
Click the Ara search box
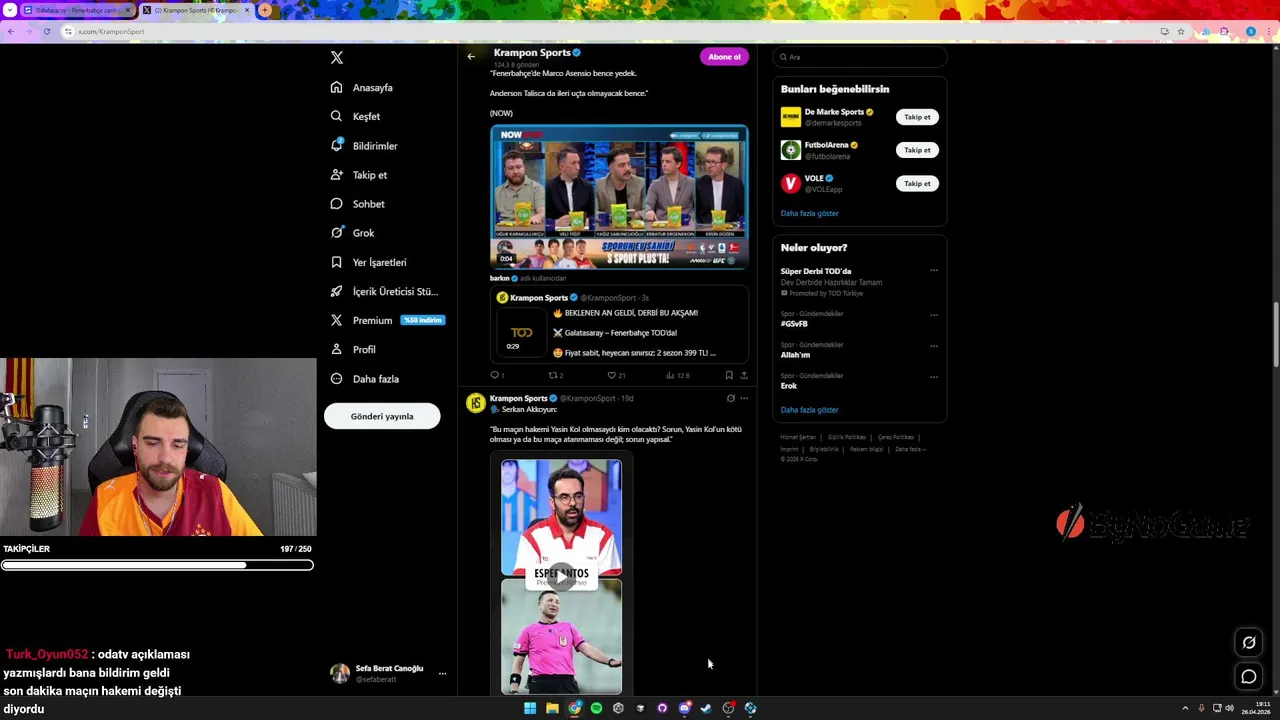(x=859, y=57)
